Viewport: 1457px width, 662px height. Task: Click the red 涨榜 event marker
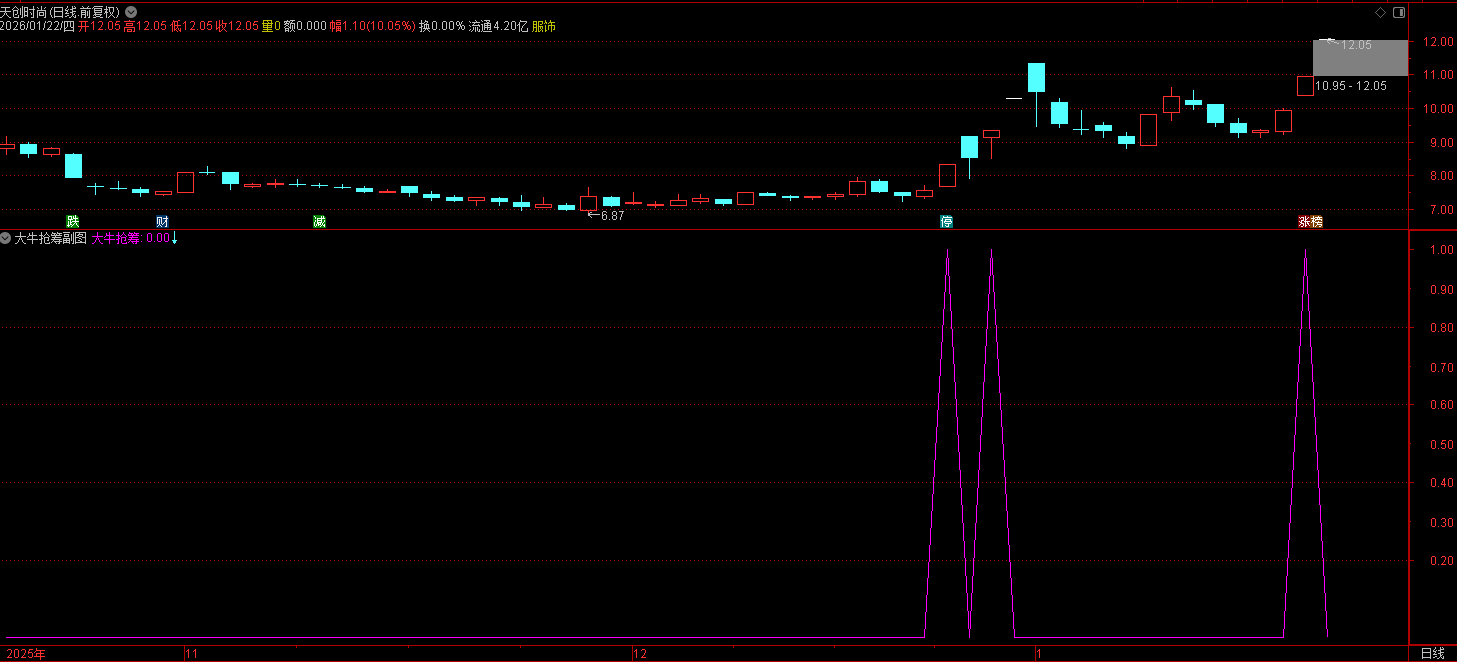tap(1310, 221)
